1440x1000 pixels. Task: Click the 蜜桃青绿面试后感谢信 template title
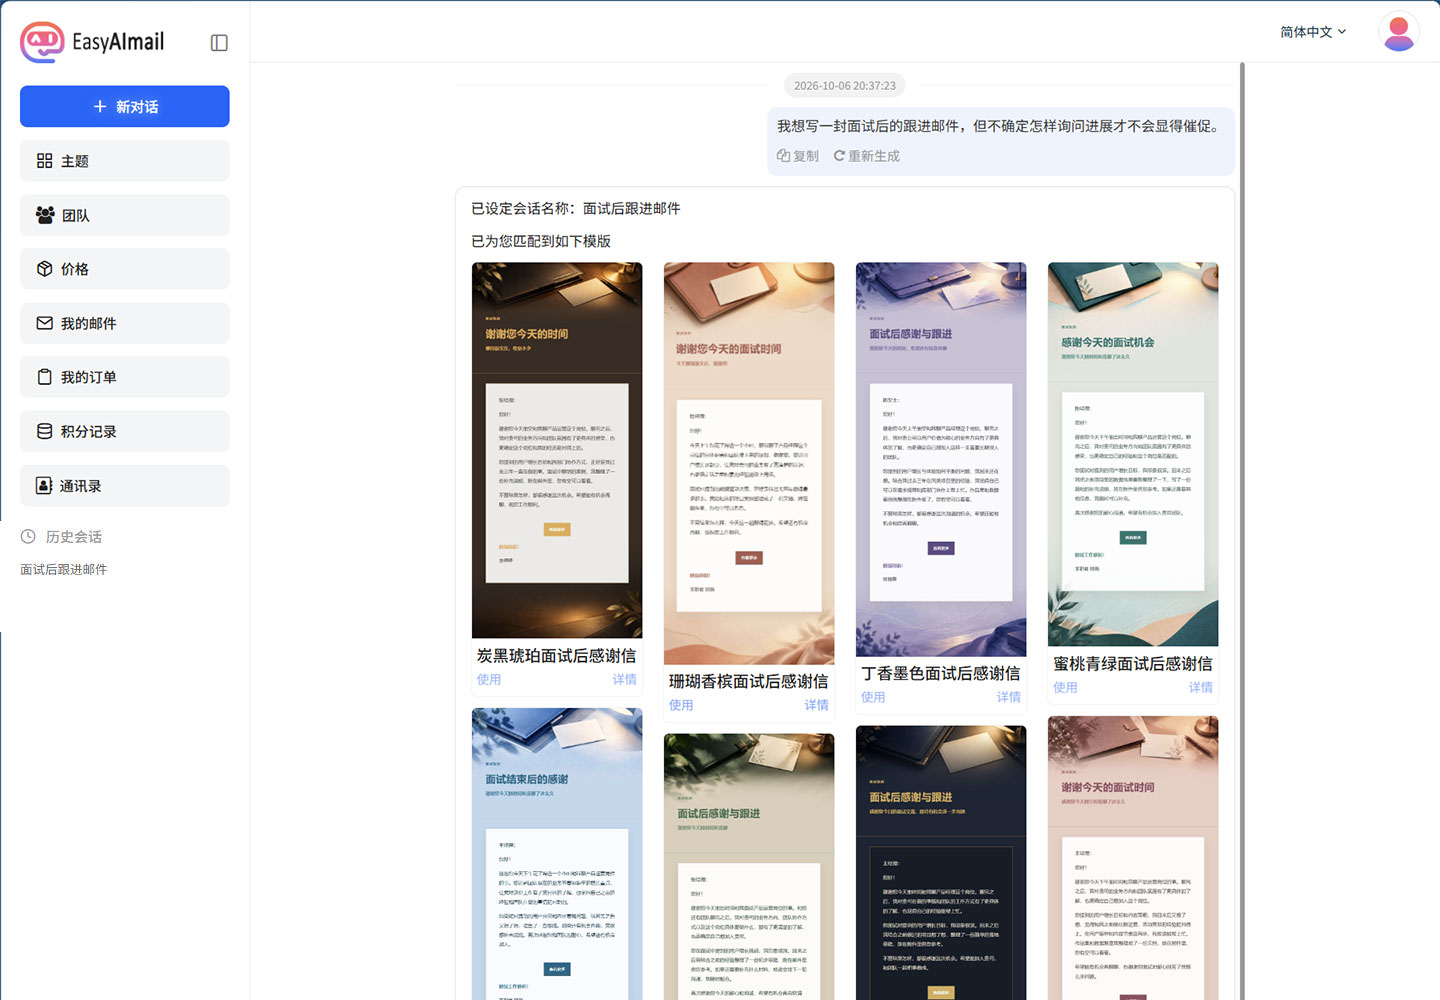pos(1133,663)
